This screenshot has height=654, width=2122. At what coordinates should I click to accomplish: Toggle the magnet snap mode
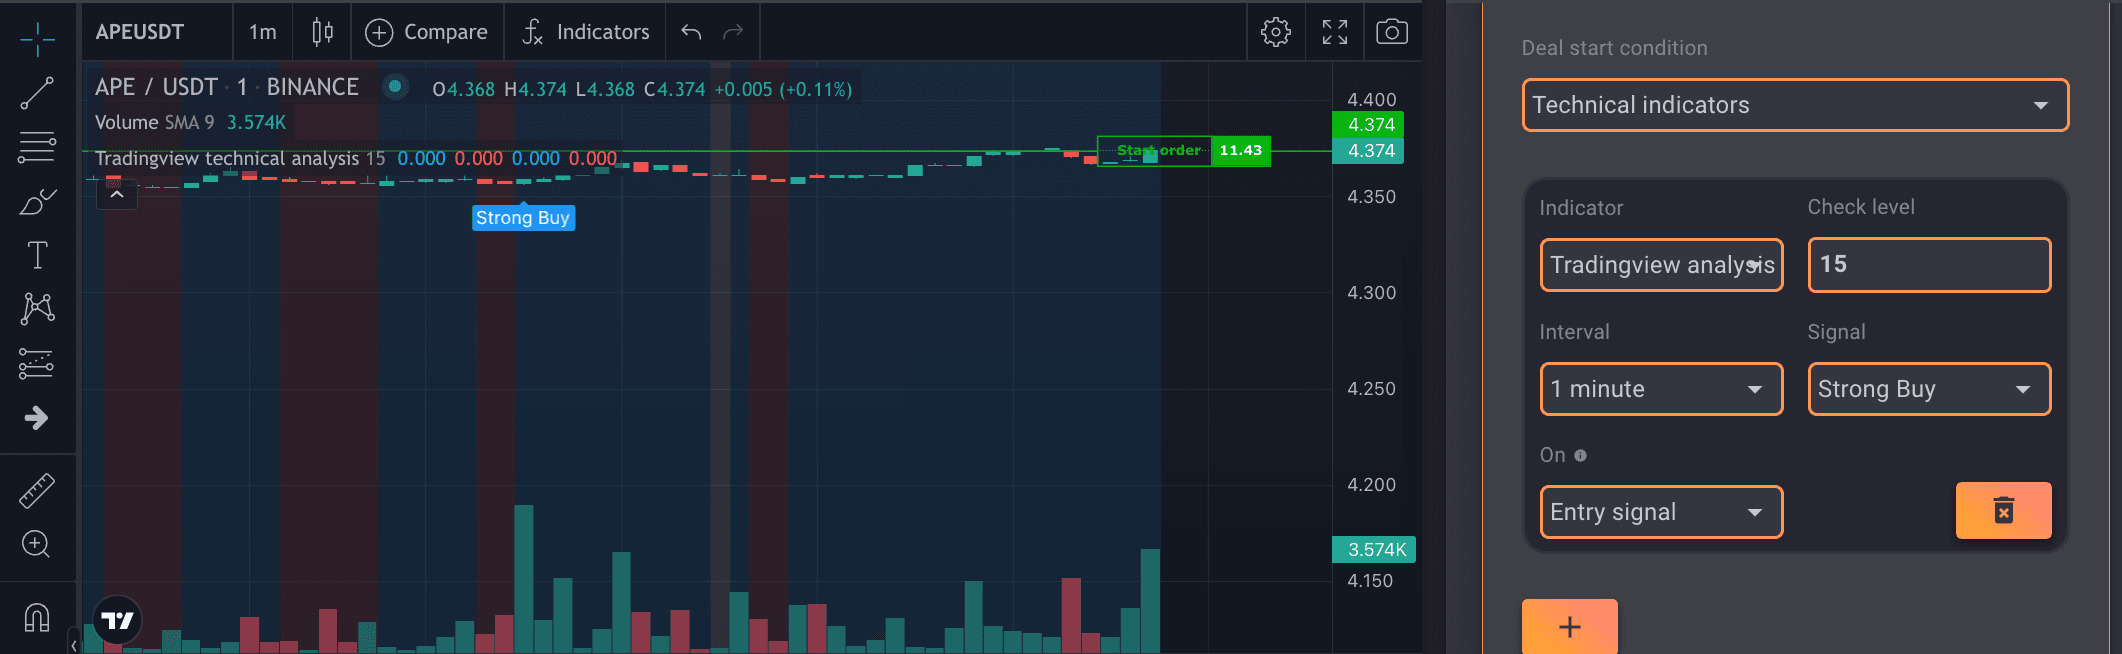click(x=37, y=617)
